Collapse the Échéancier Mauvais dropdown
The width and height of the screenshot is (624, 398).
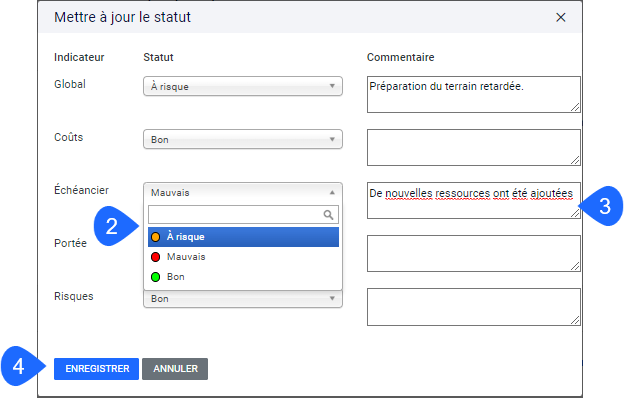243,193
